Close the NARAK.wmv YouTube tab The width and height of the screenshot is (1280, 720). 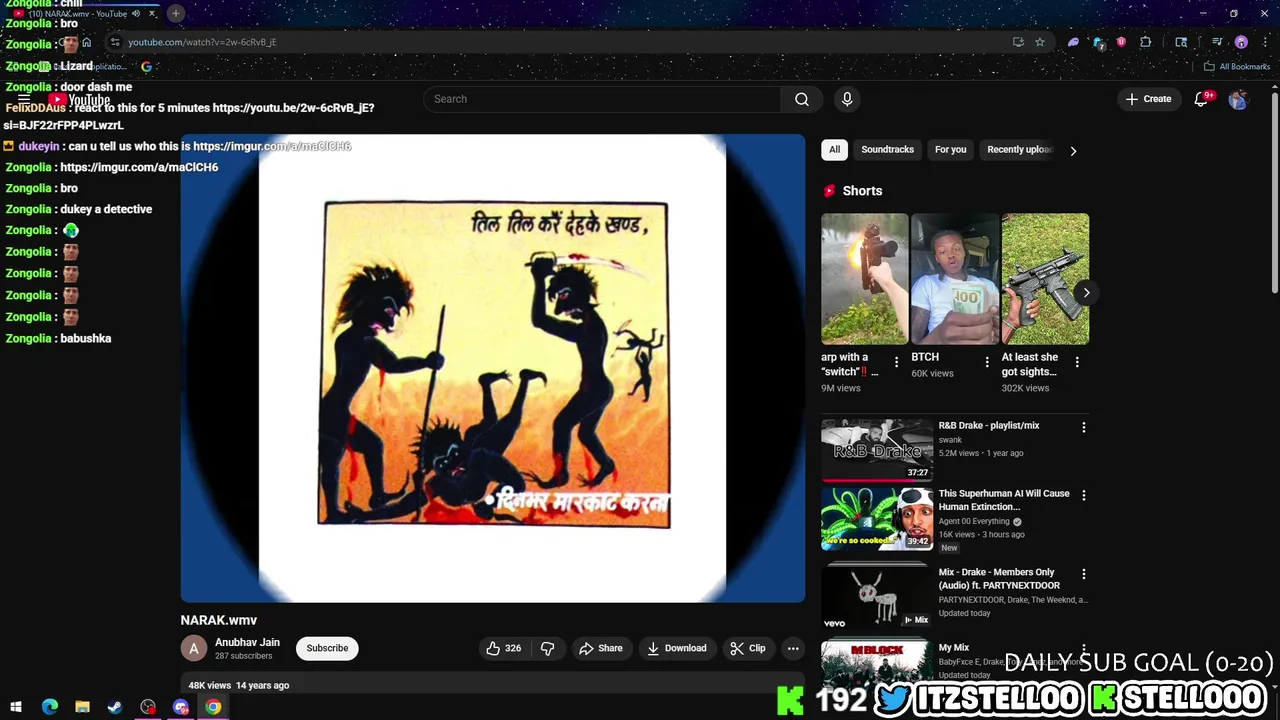152,13
